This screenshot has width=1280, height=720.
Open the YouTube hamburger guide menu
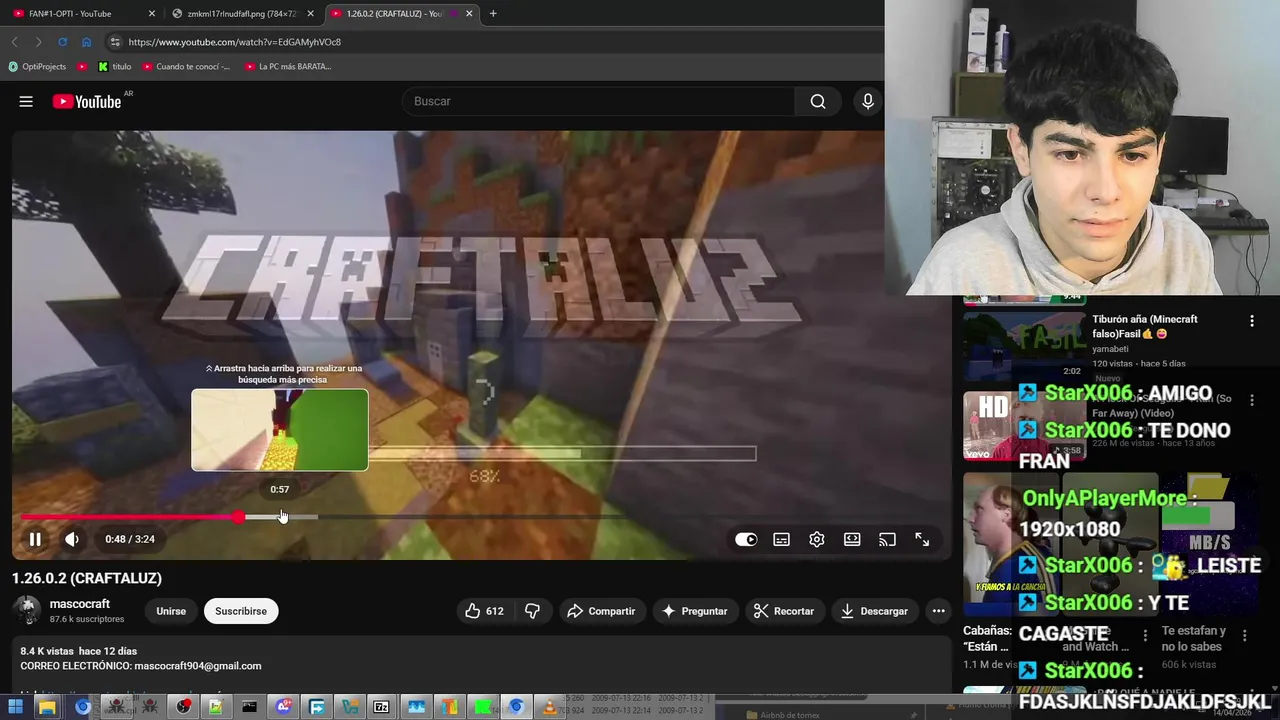click(x=26, y=101)
